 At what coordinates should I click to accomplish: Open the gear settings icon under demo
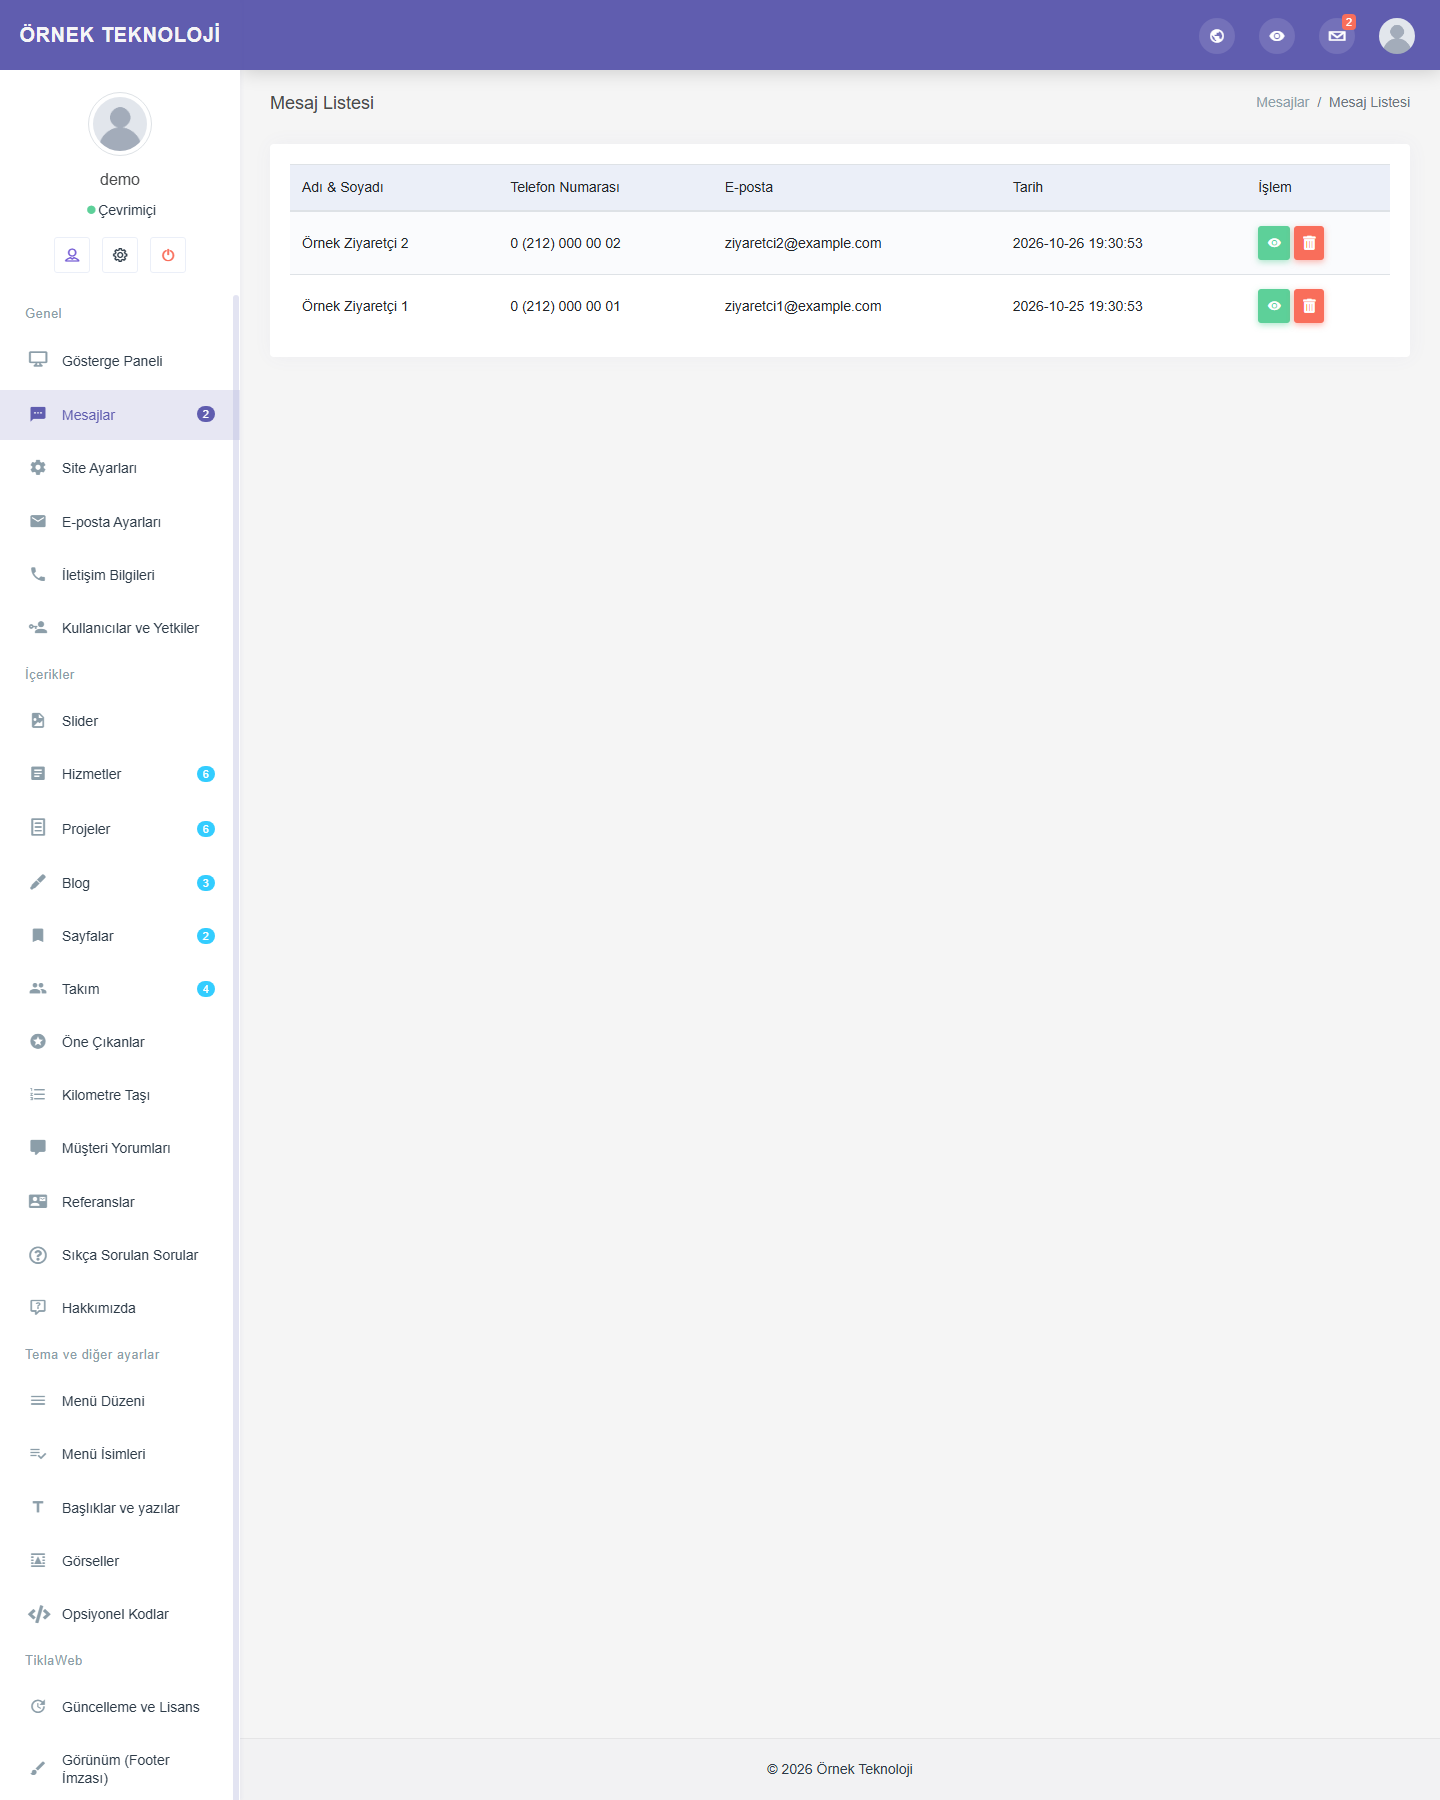(x=120, y=255)
